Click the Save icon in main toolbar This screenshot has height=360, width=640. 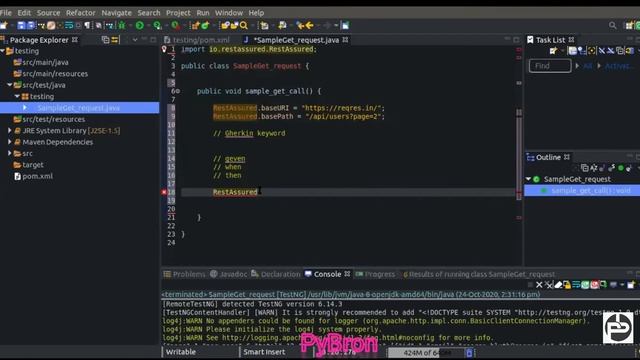click(x=21, y=25)
